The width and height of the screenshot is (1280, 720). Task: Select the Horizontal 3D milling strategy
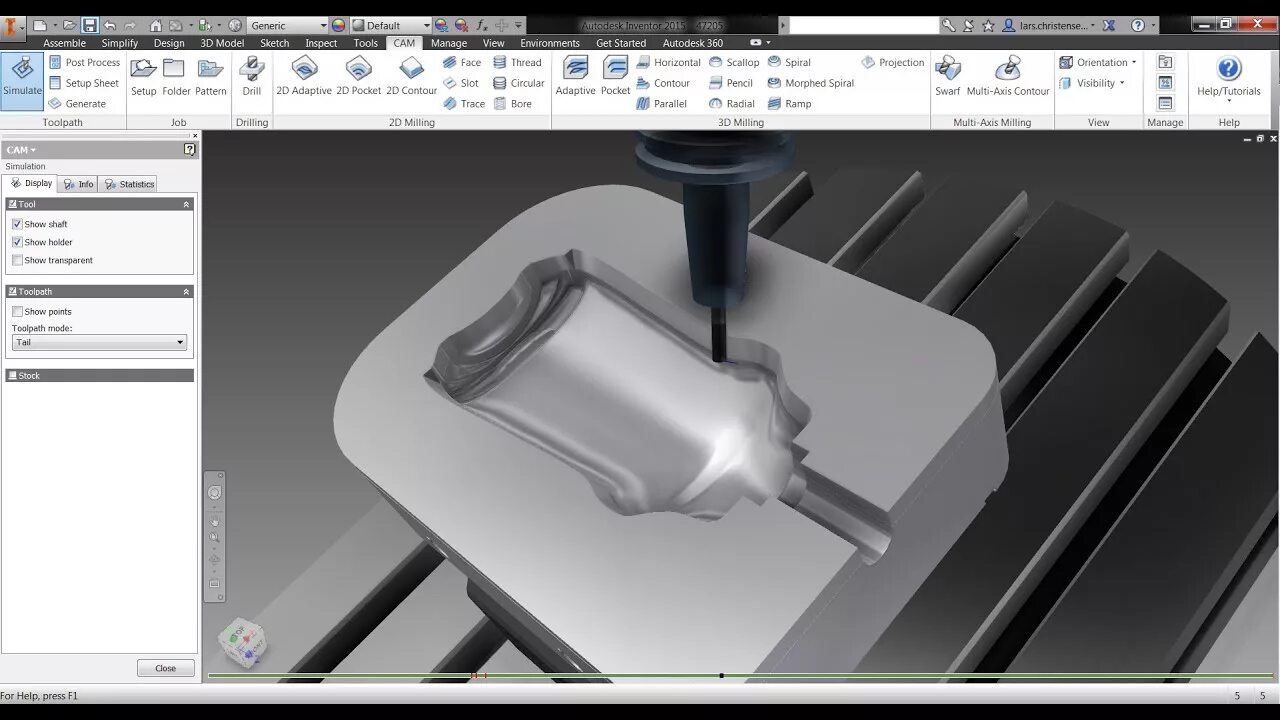tap(668, 62)
